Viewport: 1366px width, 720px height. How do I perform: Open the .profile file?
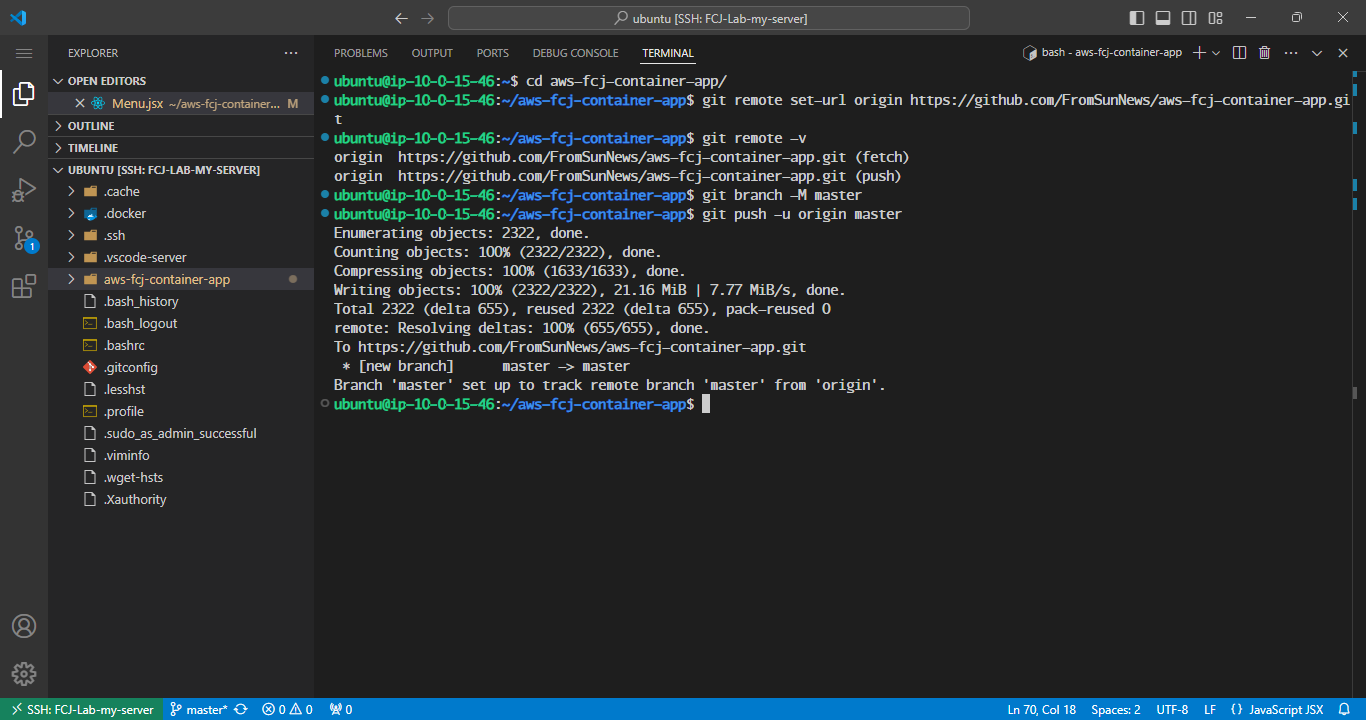(x=181, y=412)
